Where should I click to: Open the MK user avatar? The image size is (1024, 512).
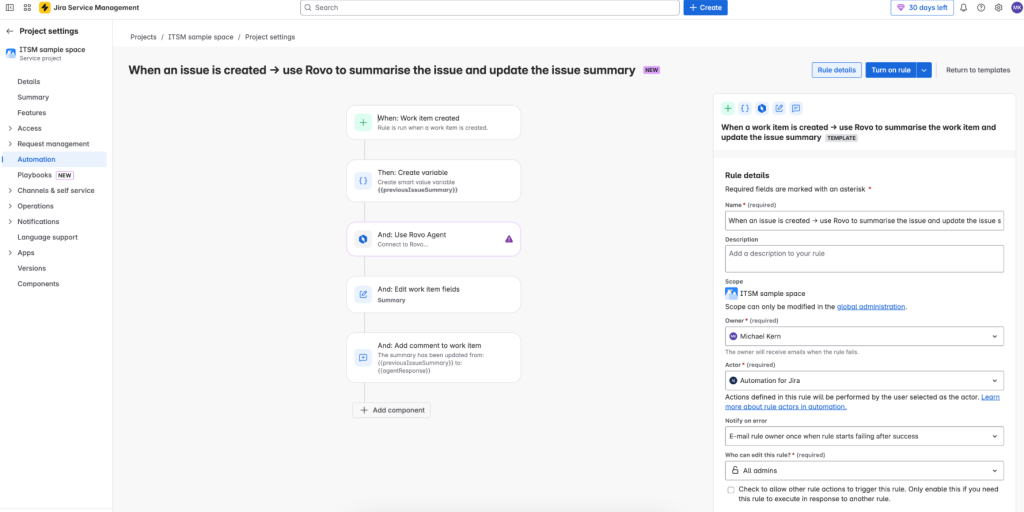1016,8
